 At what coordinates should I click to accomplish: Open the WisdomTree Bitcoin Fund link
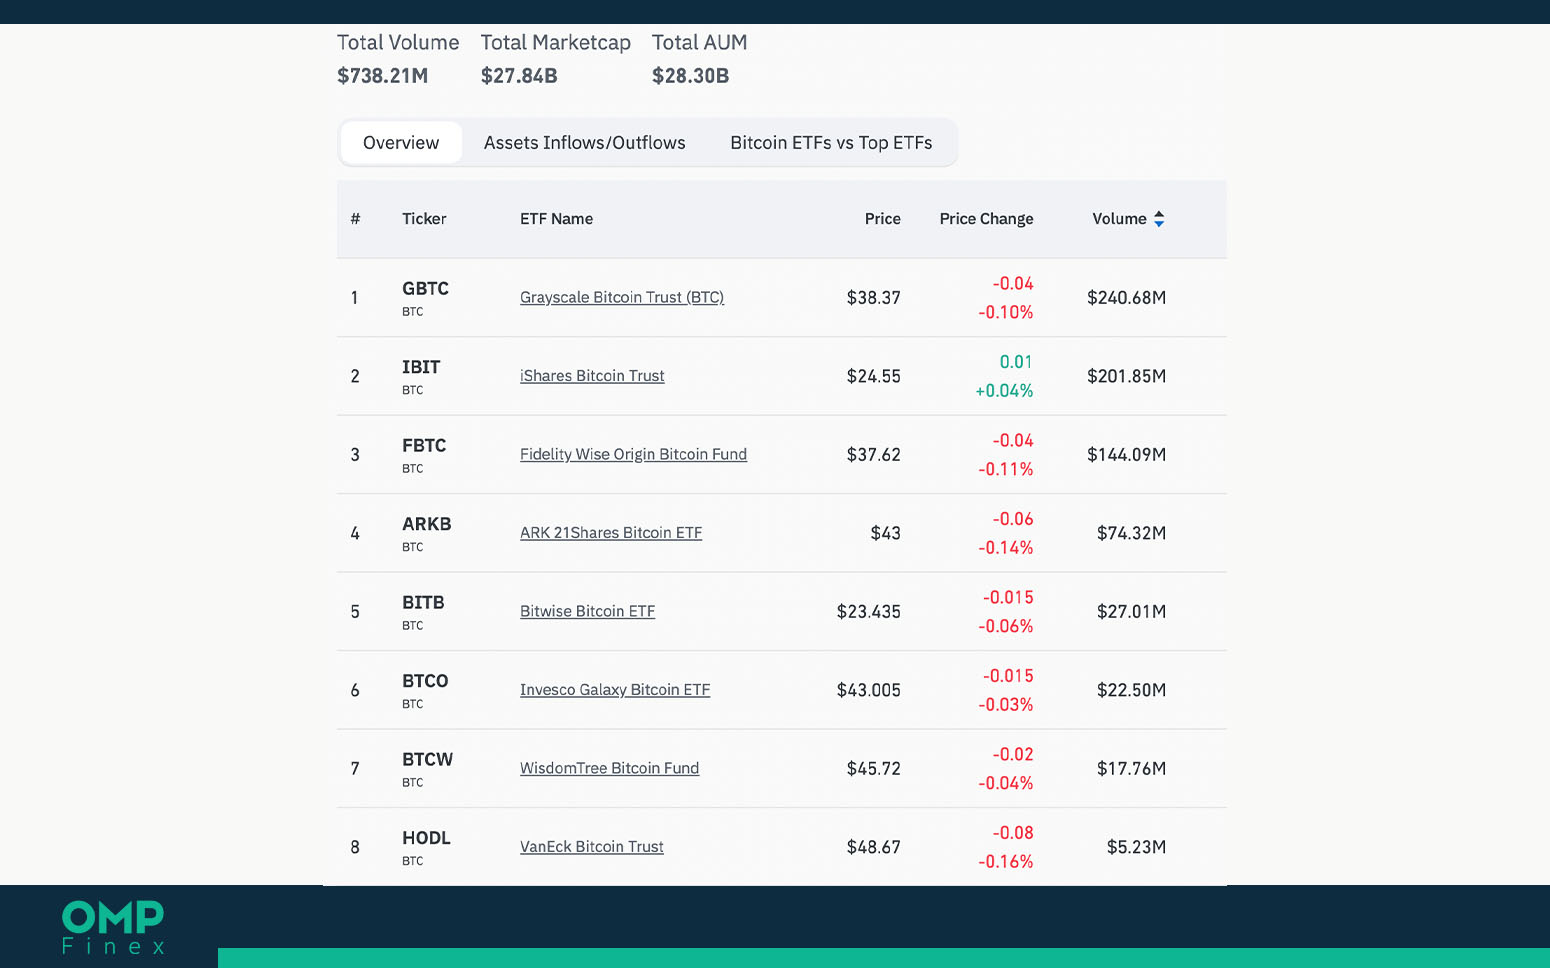pos(609,768)
